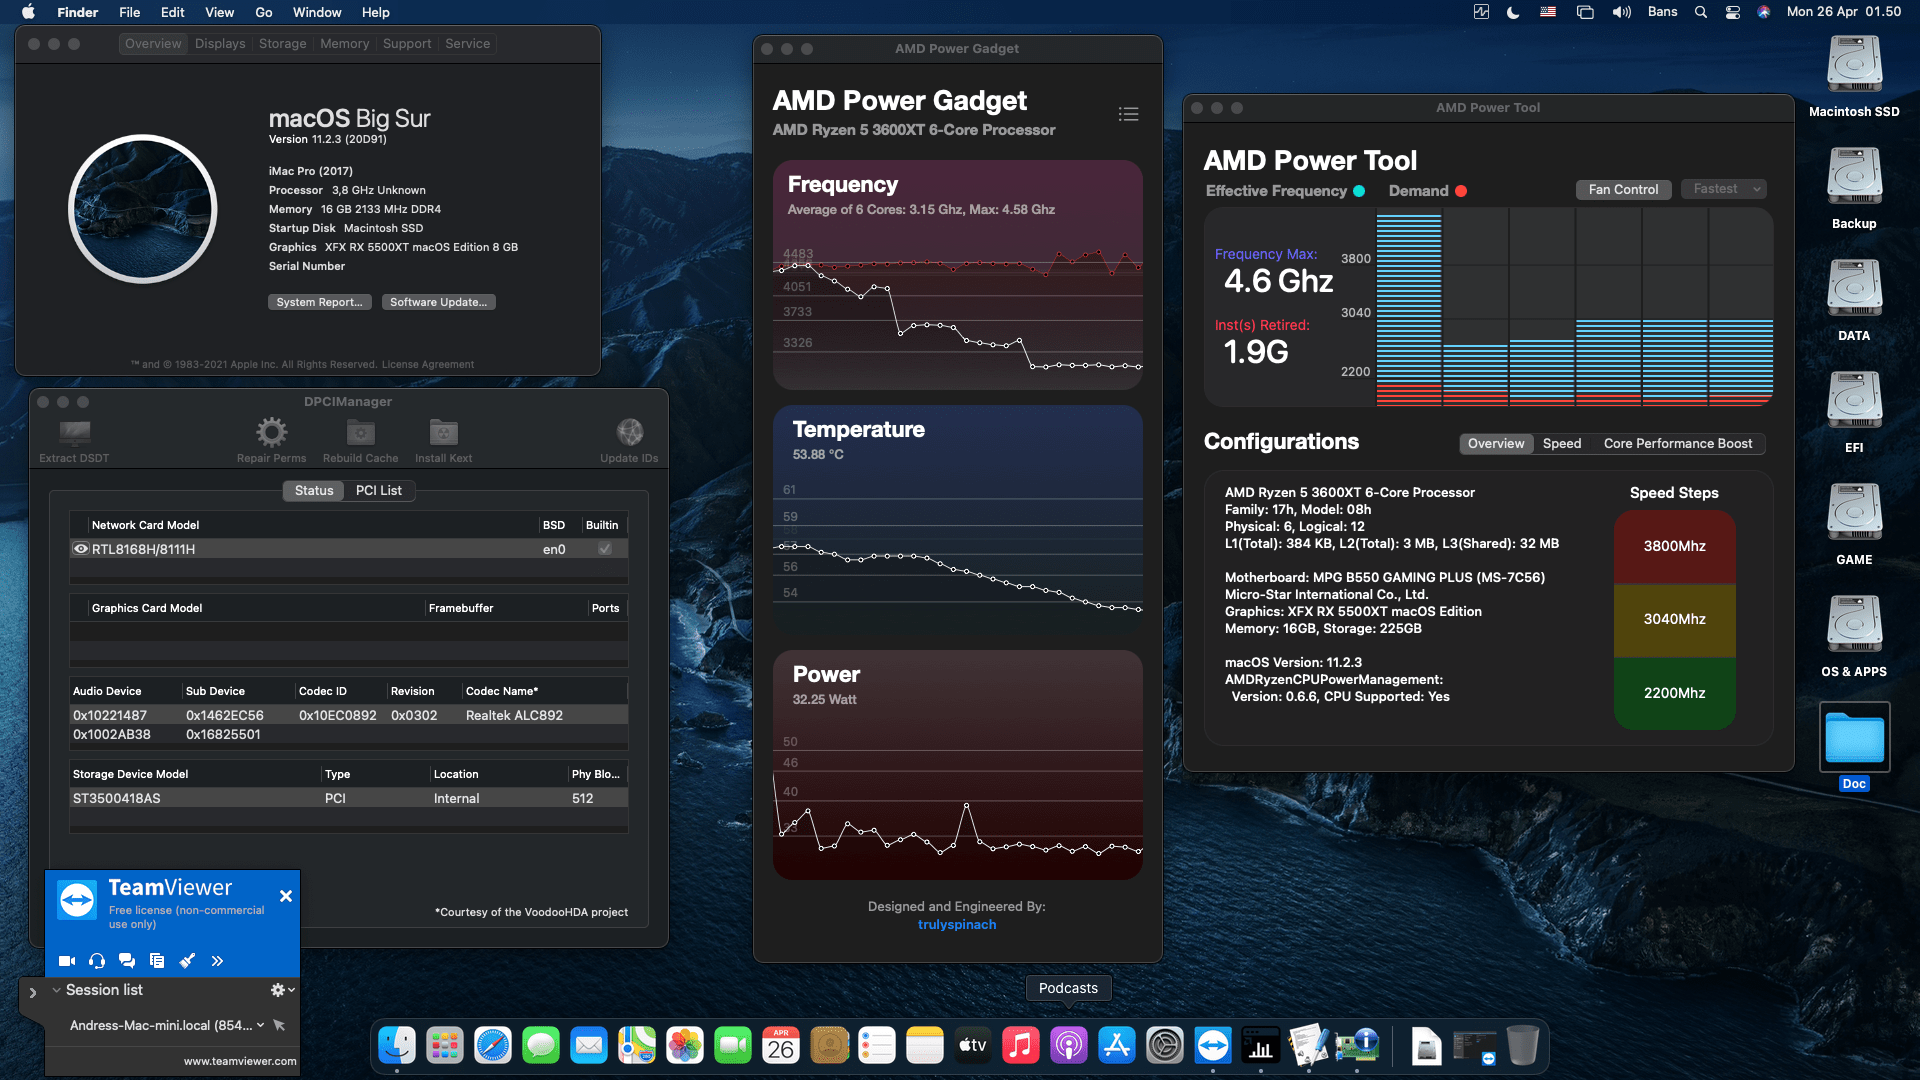Screen dimensions: 1920x1080
Task: Open TeamViewer session settings gear menu
Action: 282,990
